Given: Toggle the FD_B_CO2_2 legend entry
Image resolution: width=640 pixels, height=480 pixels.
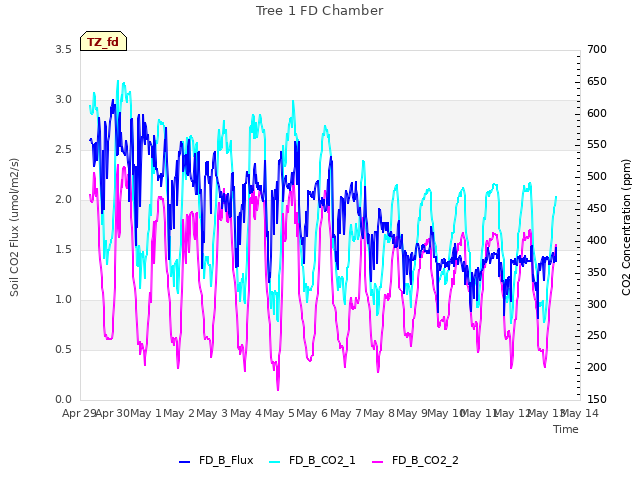Looking at the screenshot, I should pos(415,460).
